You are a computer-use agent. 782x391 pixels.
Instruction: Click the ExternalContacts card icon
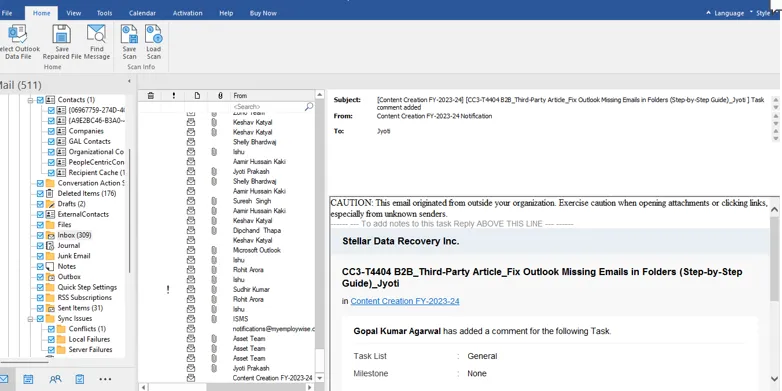[50, 214]
